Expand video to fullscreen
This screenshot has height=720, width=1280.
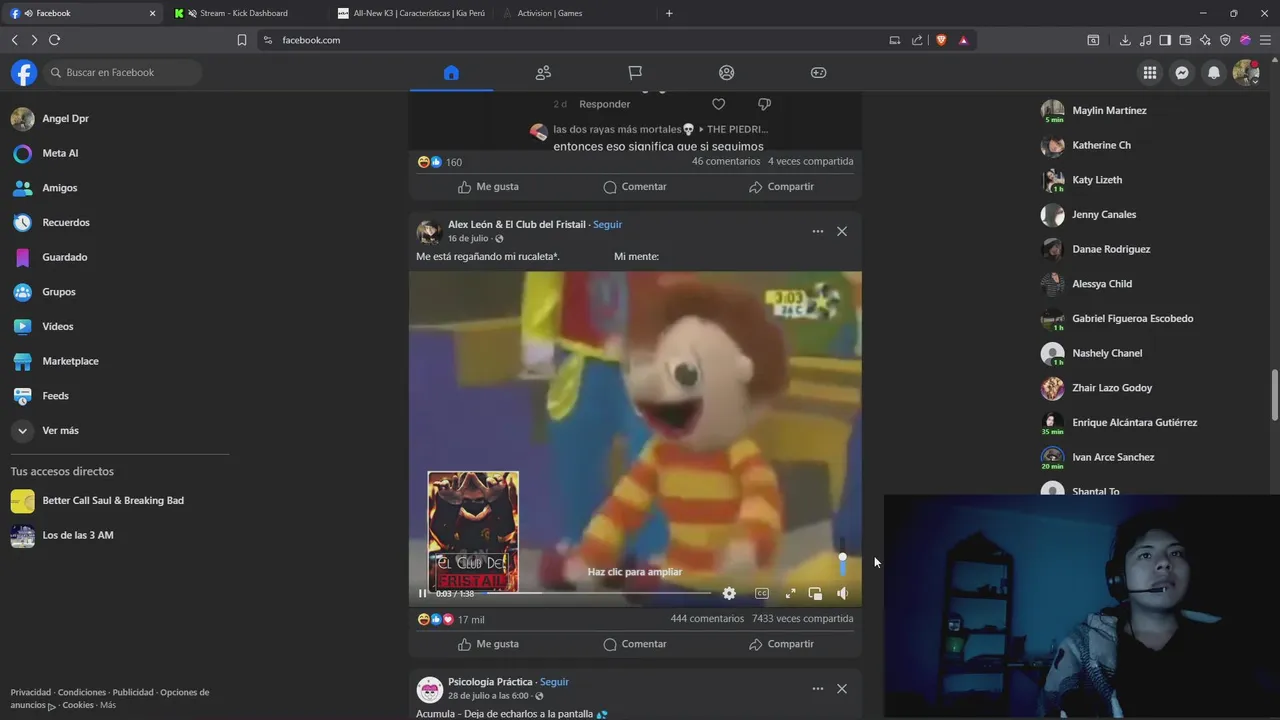click(790, 594)
